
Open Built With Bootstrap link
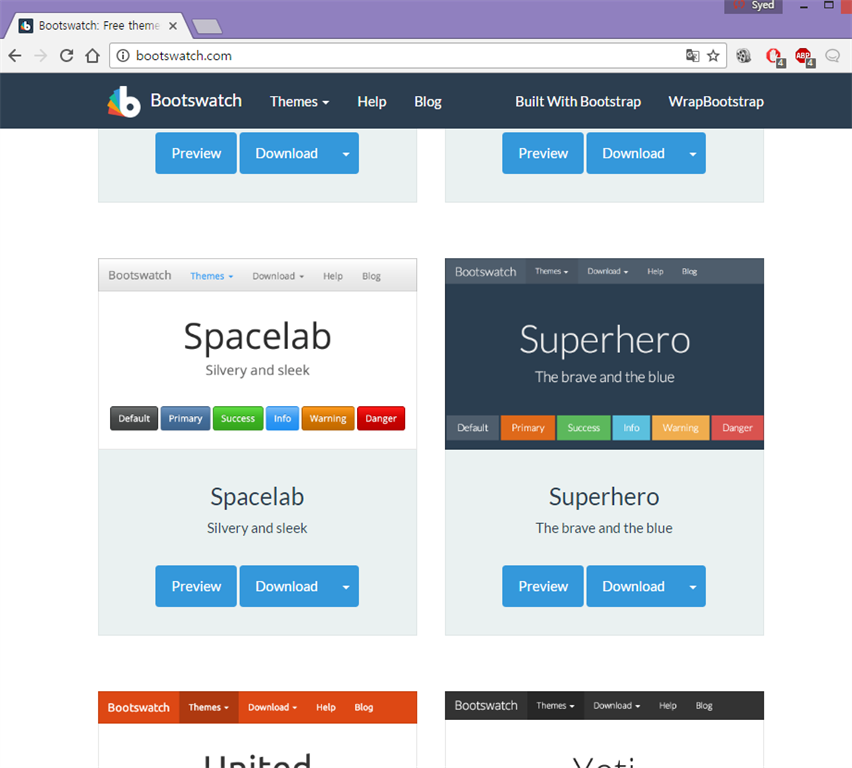(x=578, y=102)
